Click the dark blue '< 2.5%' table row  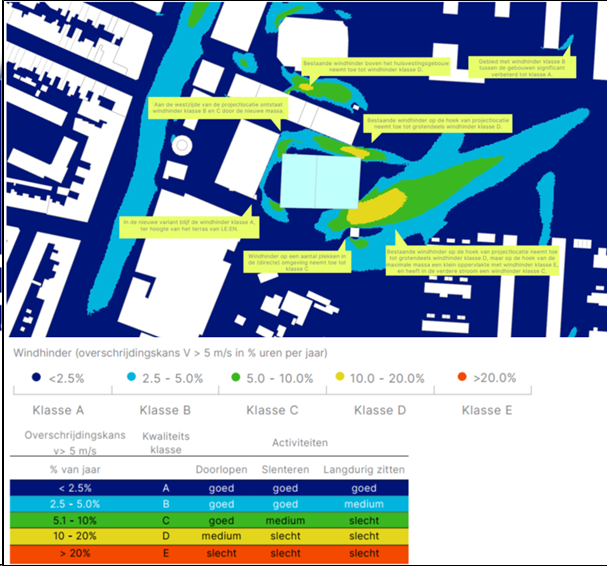coord(209,488)
